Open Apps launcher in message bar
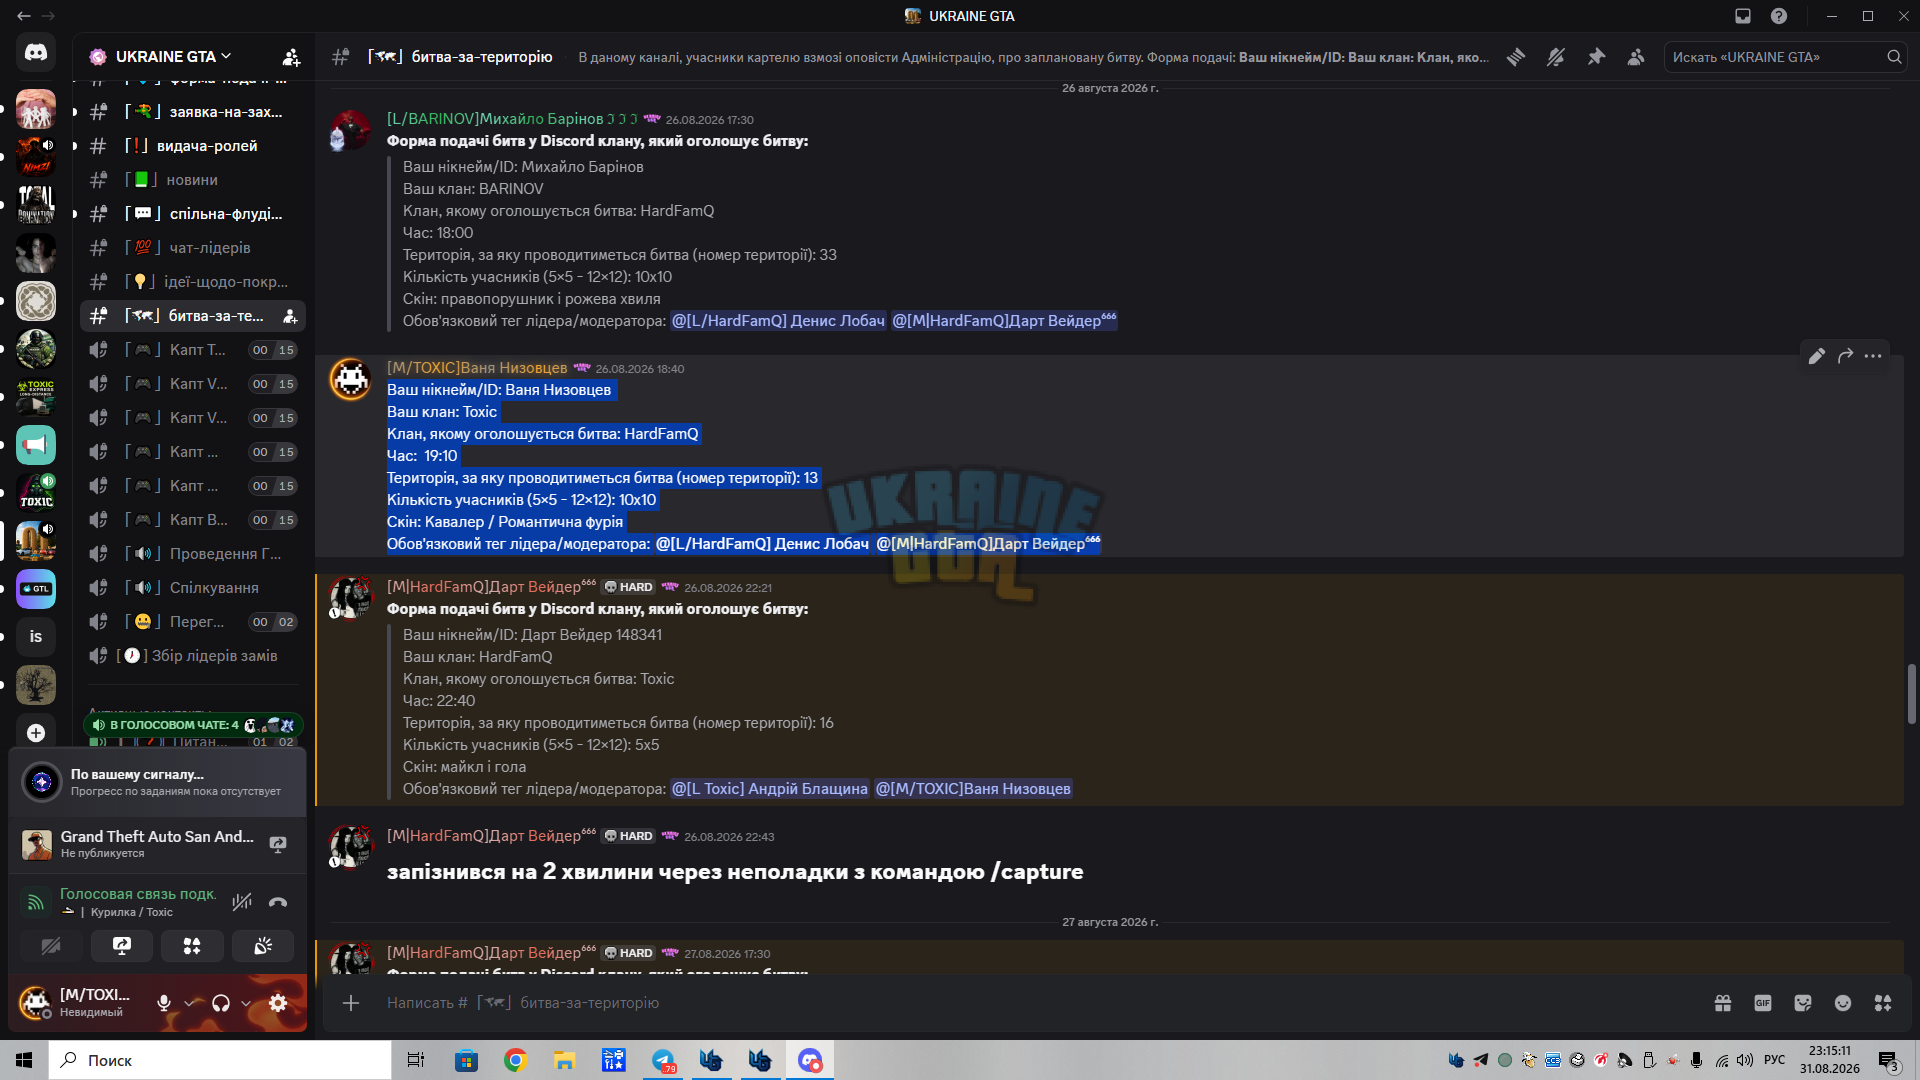 pyautogui.click(x=1883, y=1003)
